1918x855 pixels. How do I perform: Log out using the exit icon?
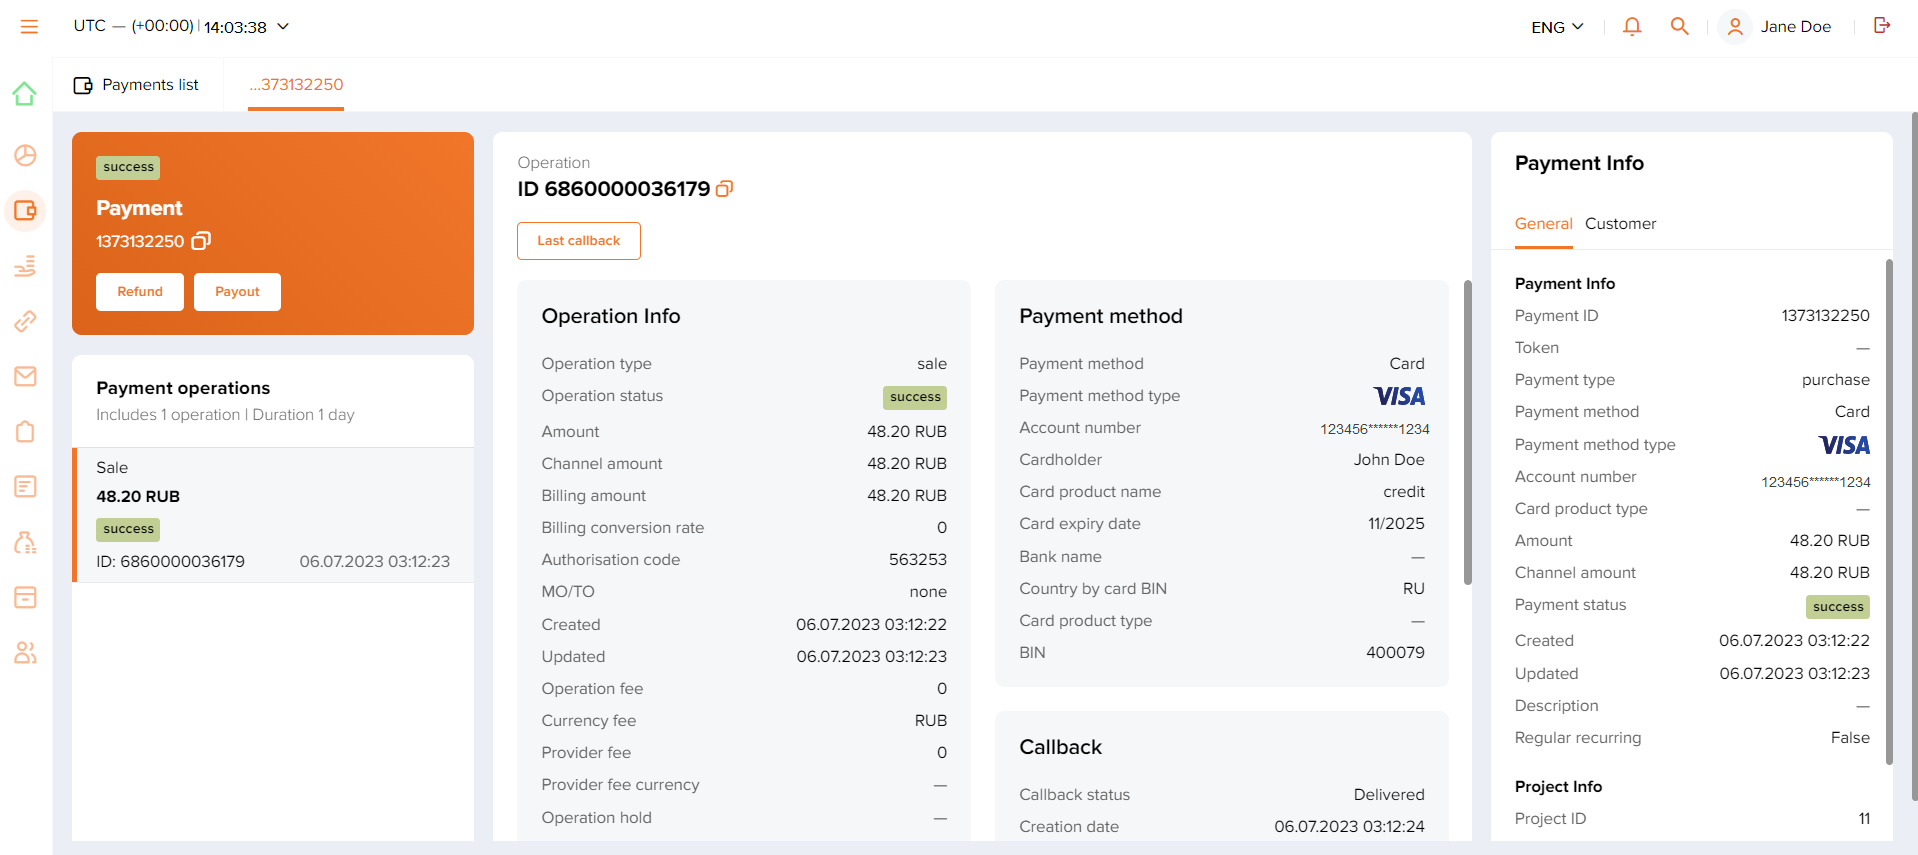1882,26
